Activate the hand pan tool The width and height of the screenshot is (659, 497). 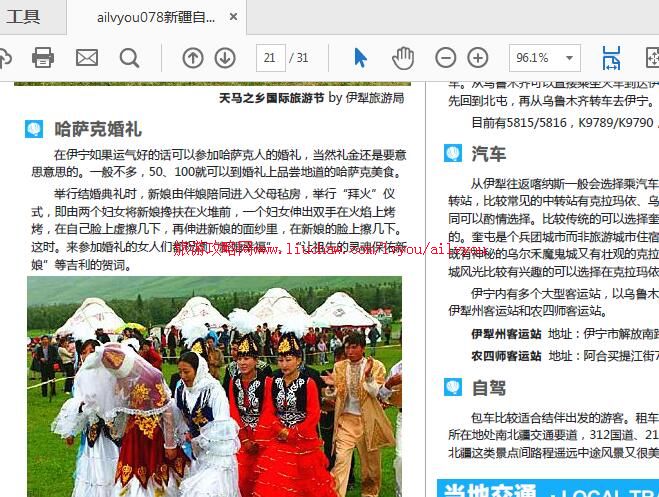pyautogui.click(x=402, y=58)
